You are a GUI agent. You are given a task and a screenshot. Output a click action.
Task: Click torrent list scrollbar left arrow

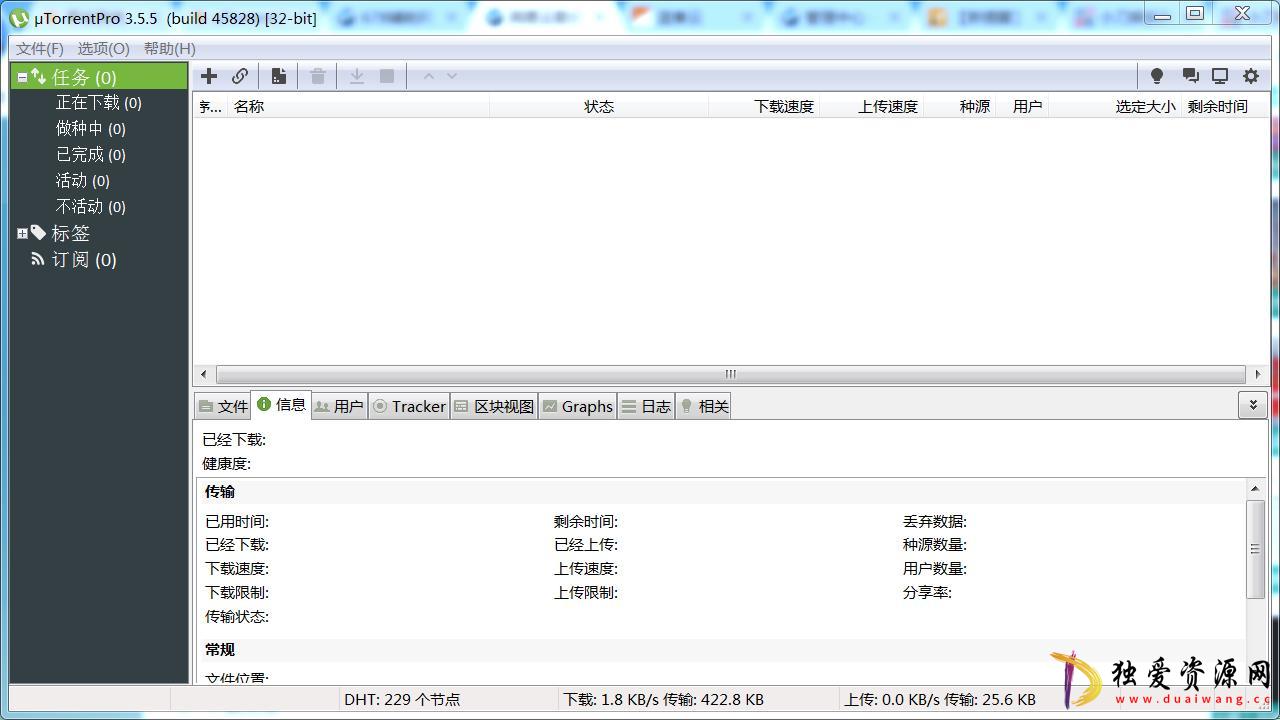point(204,374)
